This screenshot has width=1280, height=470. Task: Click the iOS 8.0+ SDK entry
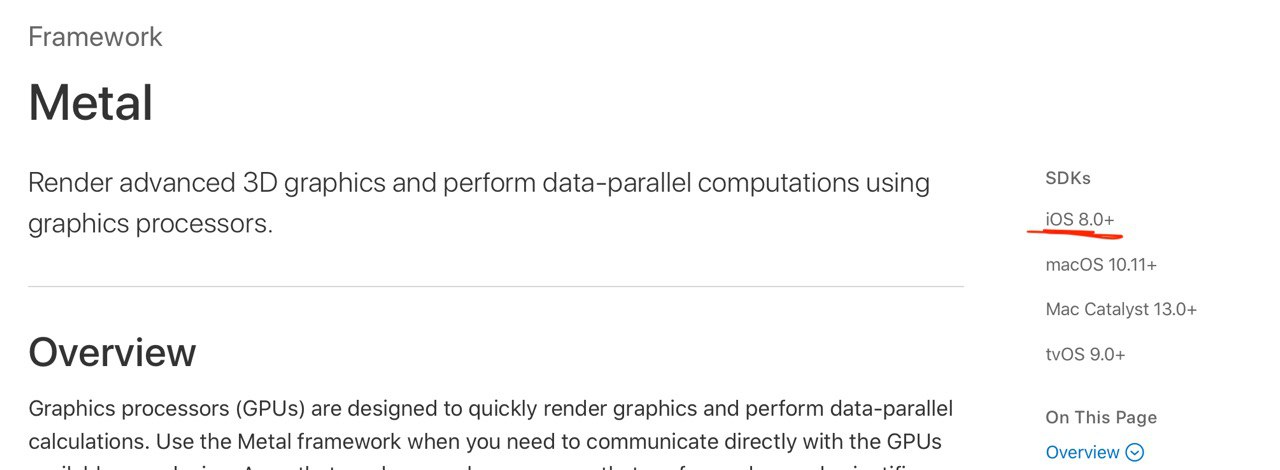pos(1079,219)
